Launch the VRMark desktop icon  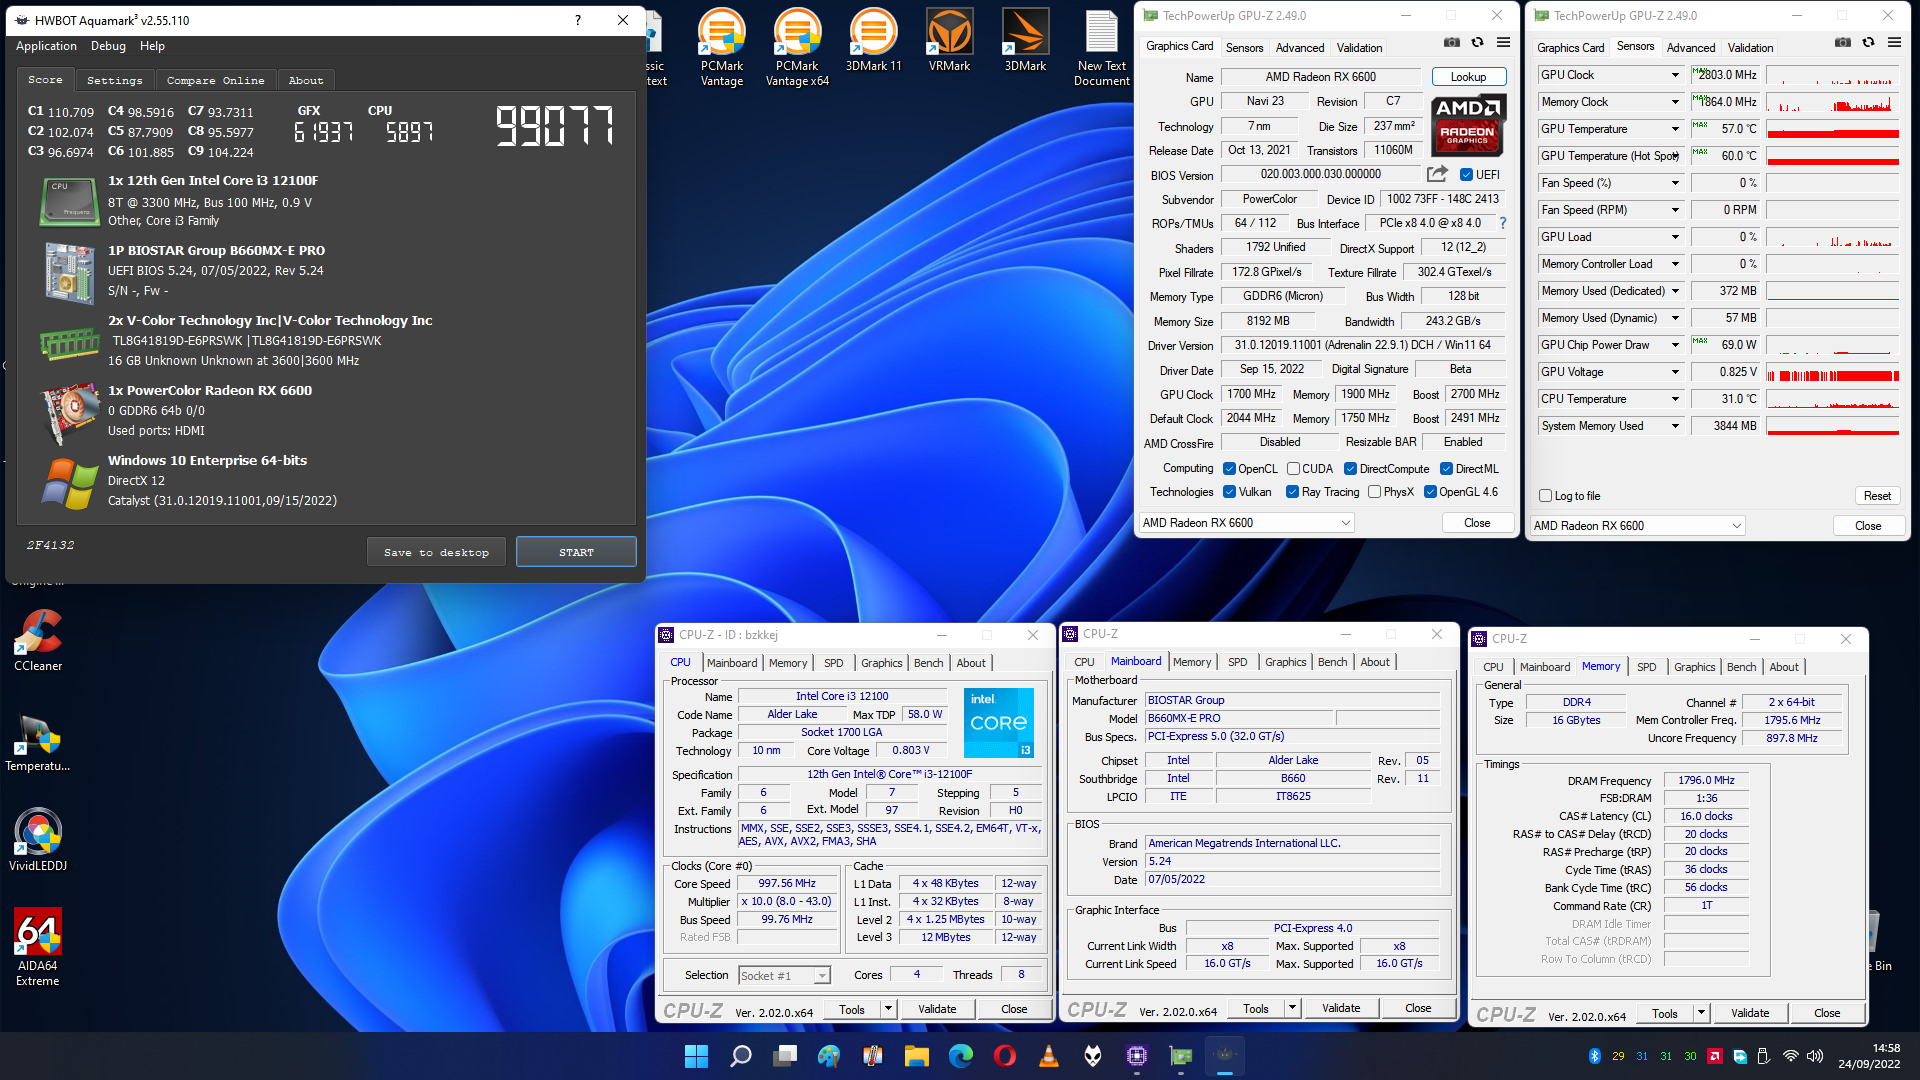coord(949,40)
